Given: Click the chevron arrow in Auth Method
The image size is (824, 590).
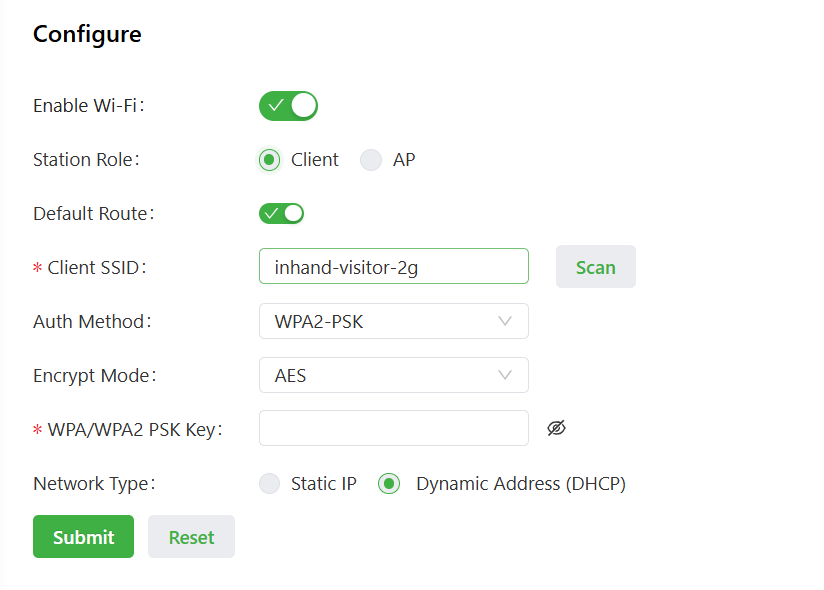Looking at the screenshot, I should [505, 321].
